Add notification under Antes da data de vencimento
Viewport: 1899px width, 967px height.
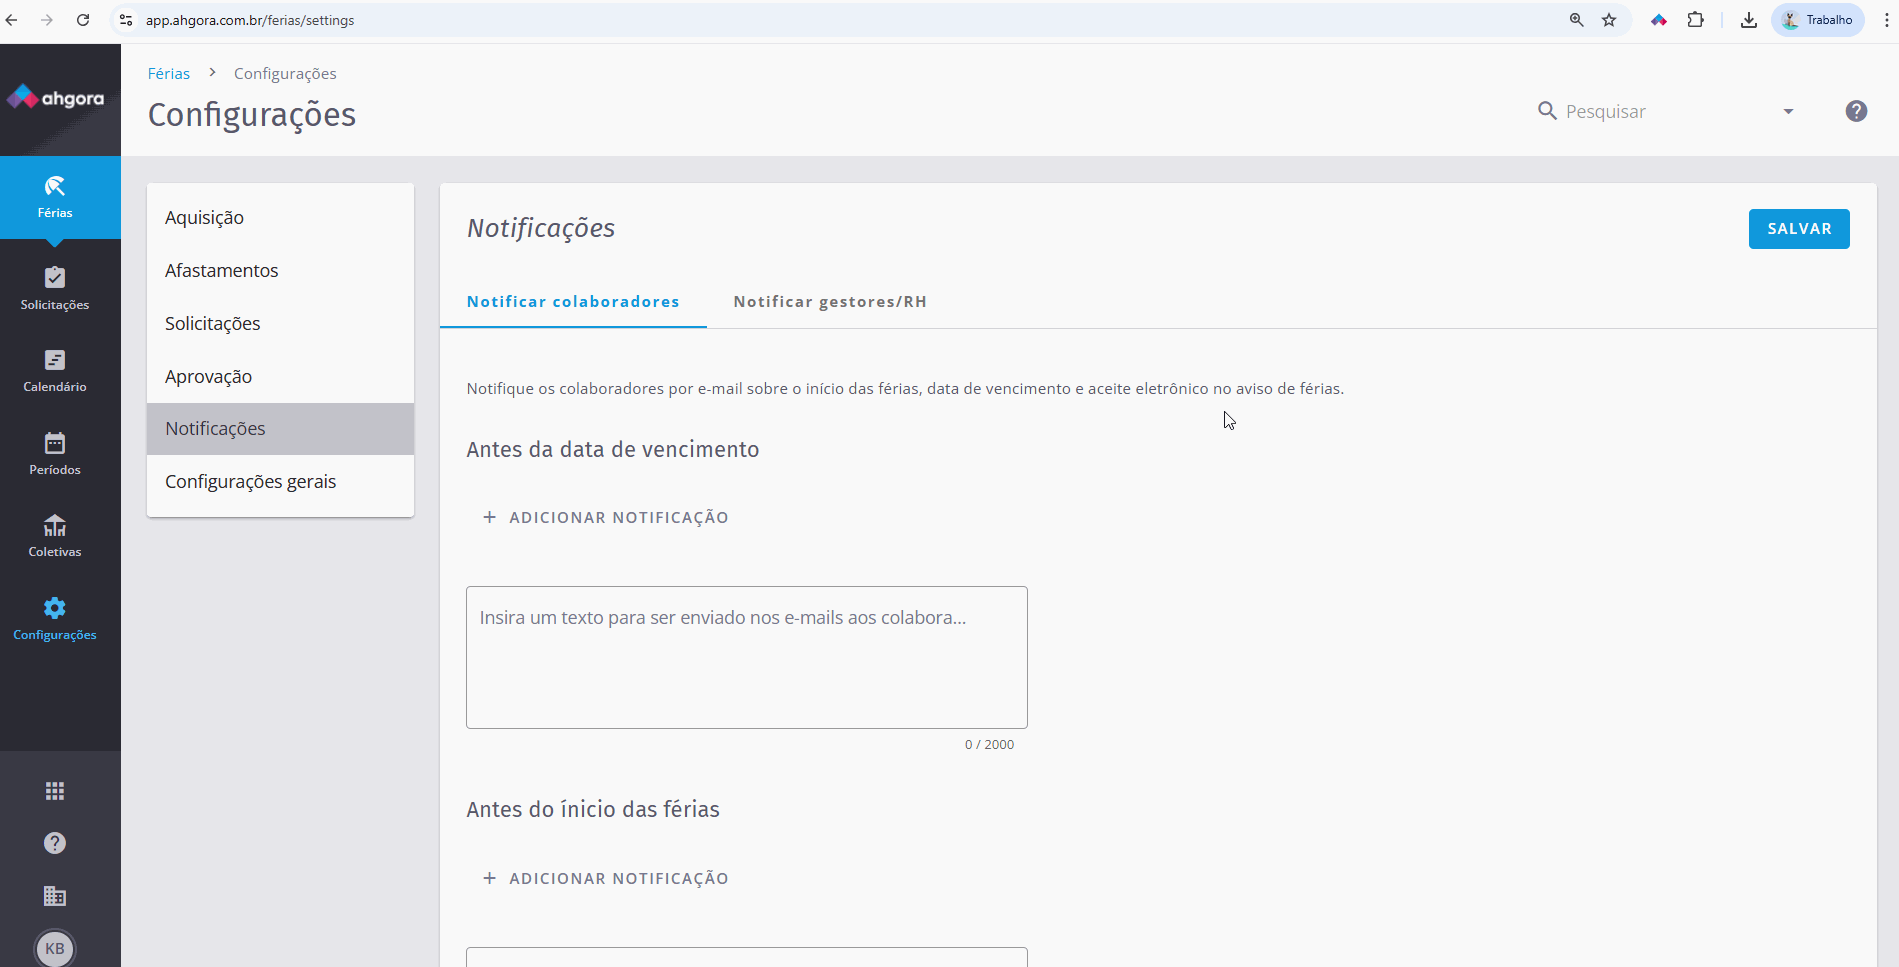point(606,517)
